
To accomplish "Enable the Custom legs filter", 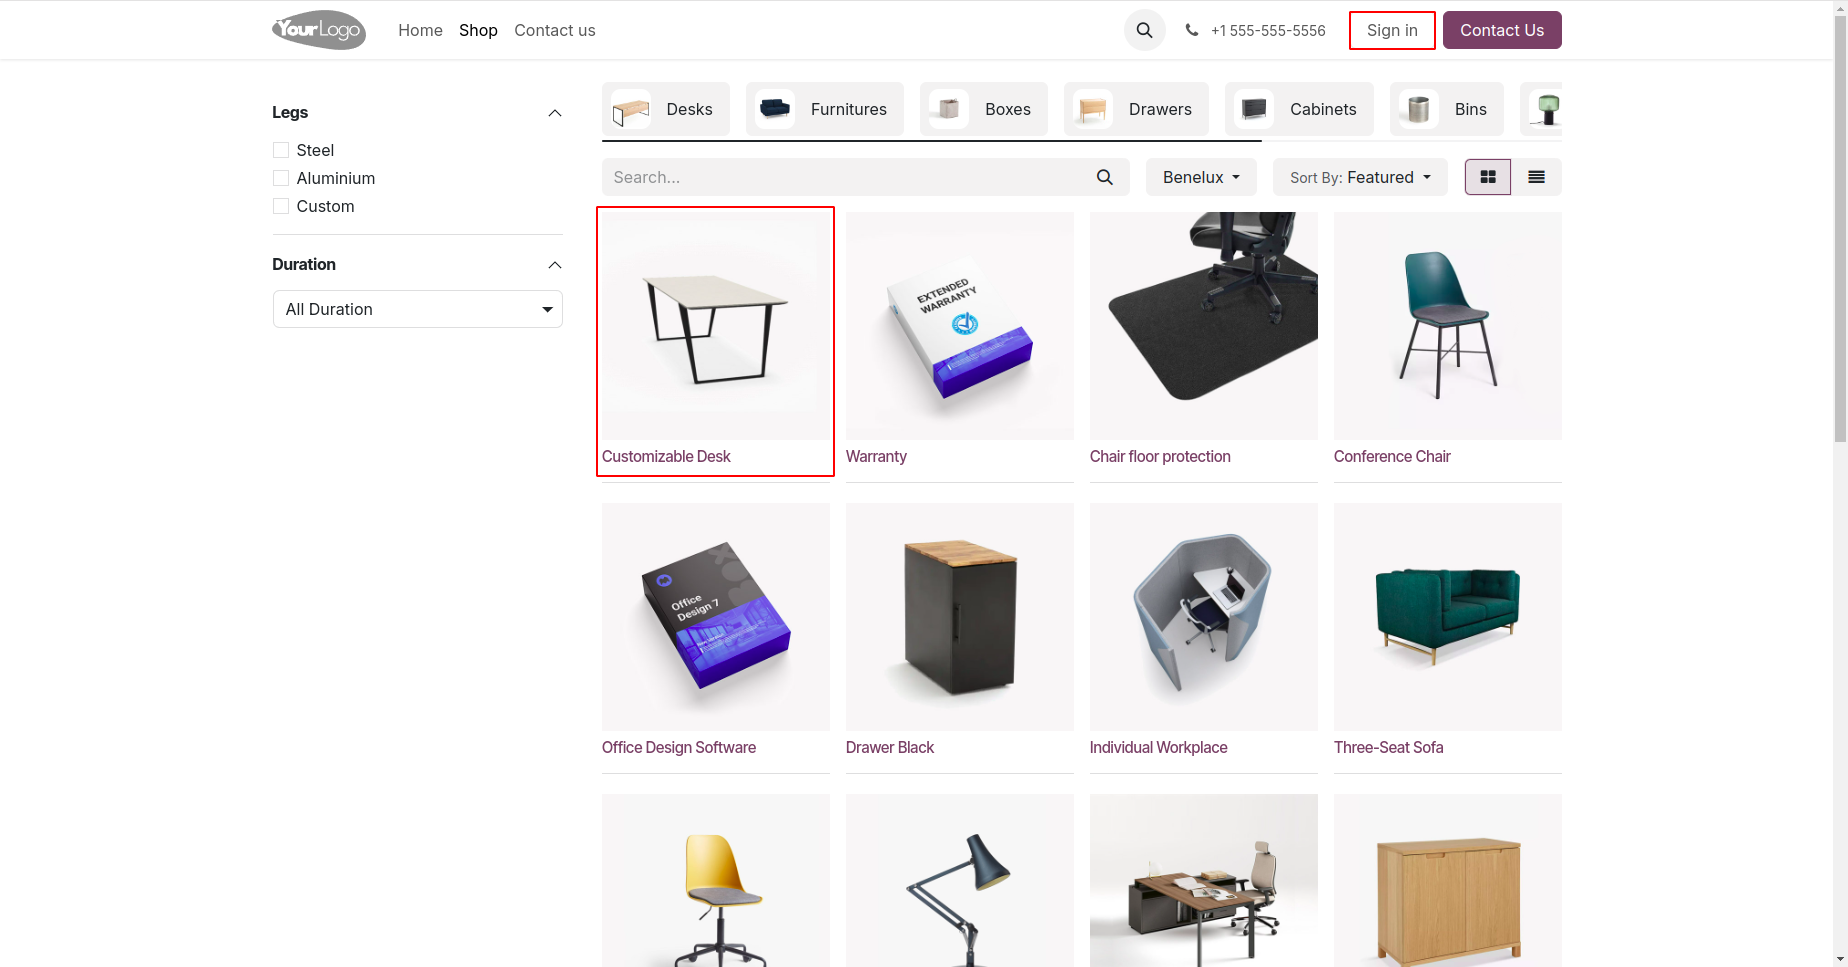I will (x=281, y=206).
